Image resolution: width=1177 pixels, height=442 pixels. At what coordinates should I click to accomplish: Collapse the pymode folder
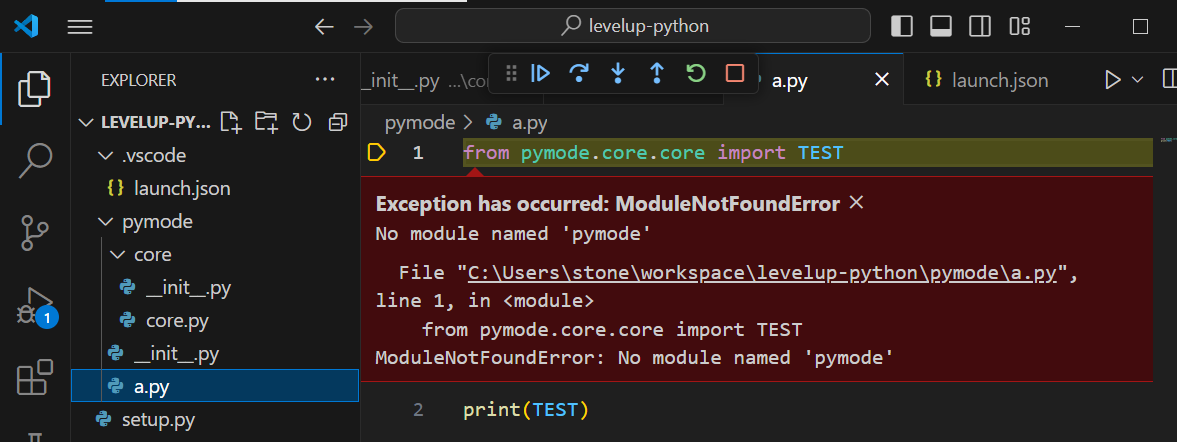coord(104,222)
